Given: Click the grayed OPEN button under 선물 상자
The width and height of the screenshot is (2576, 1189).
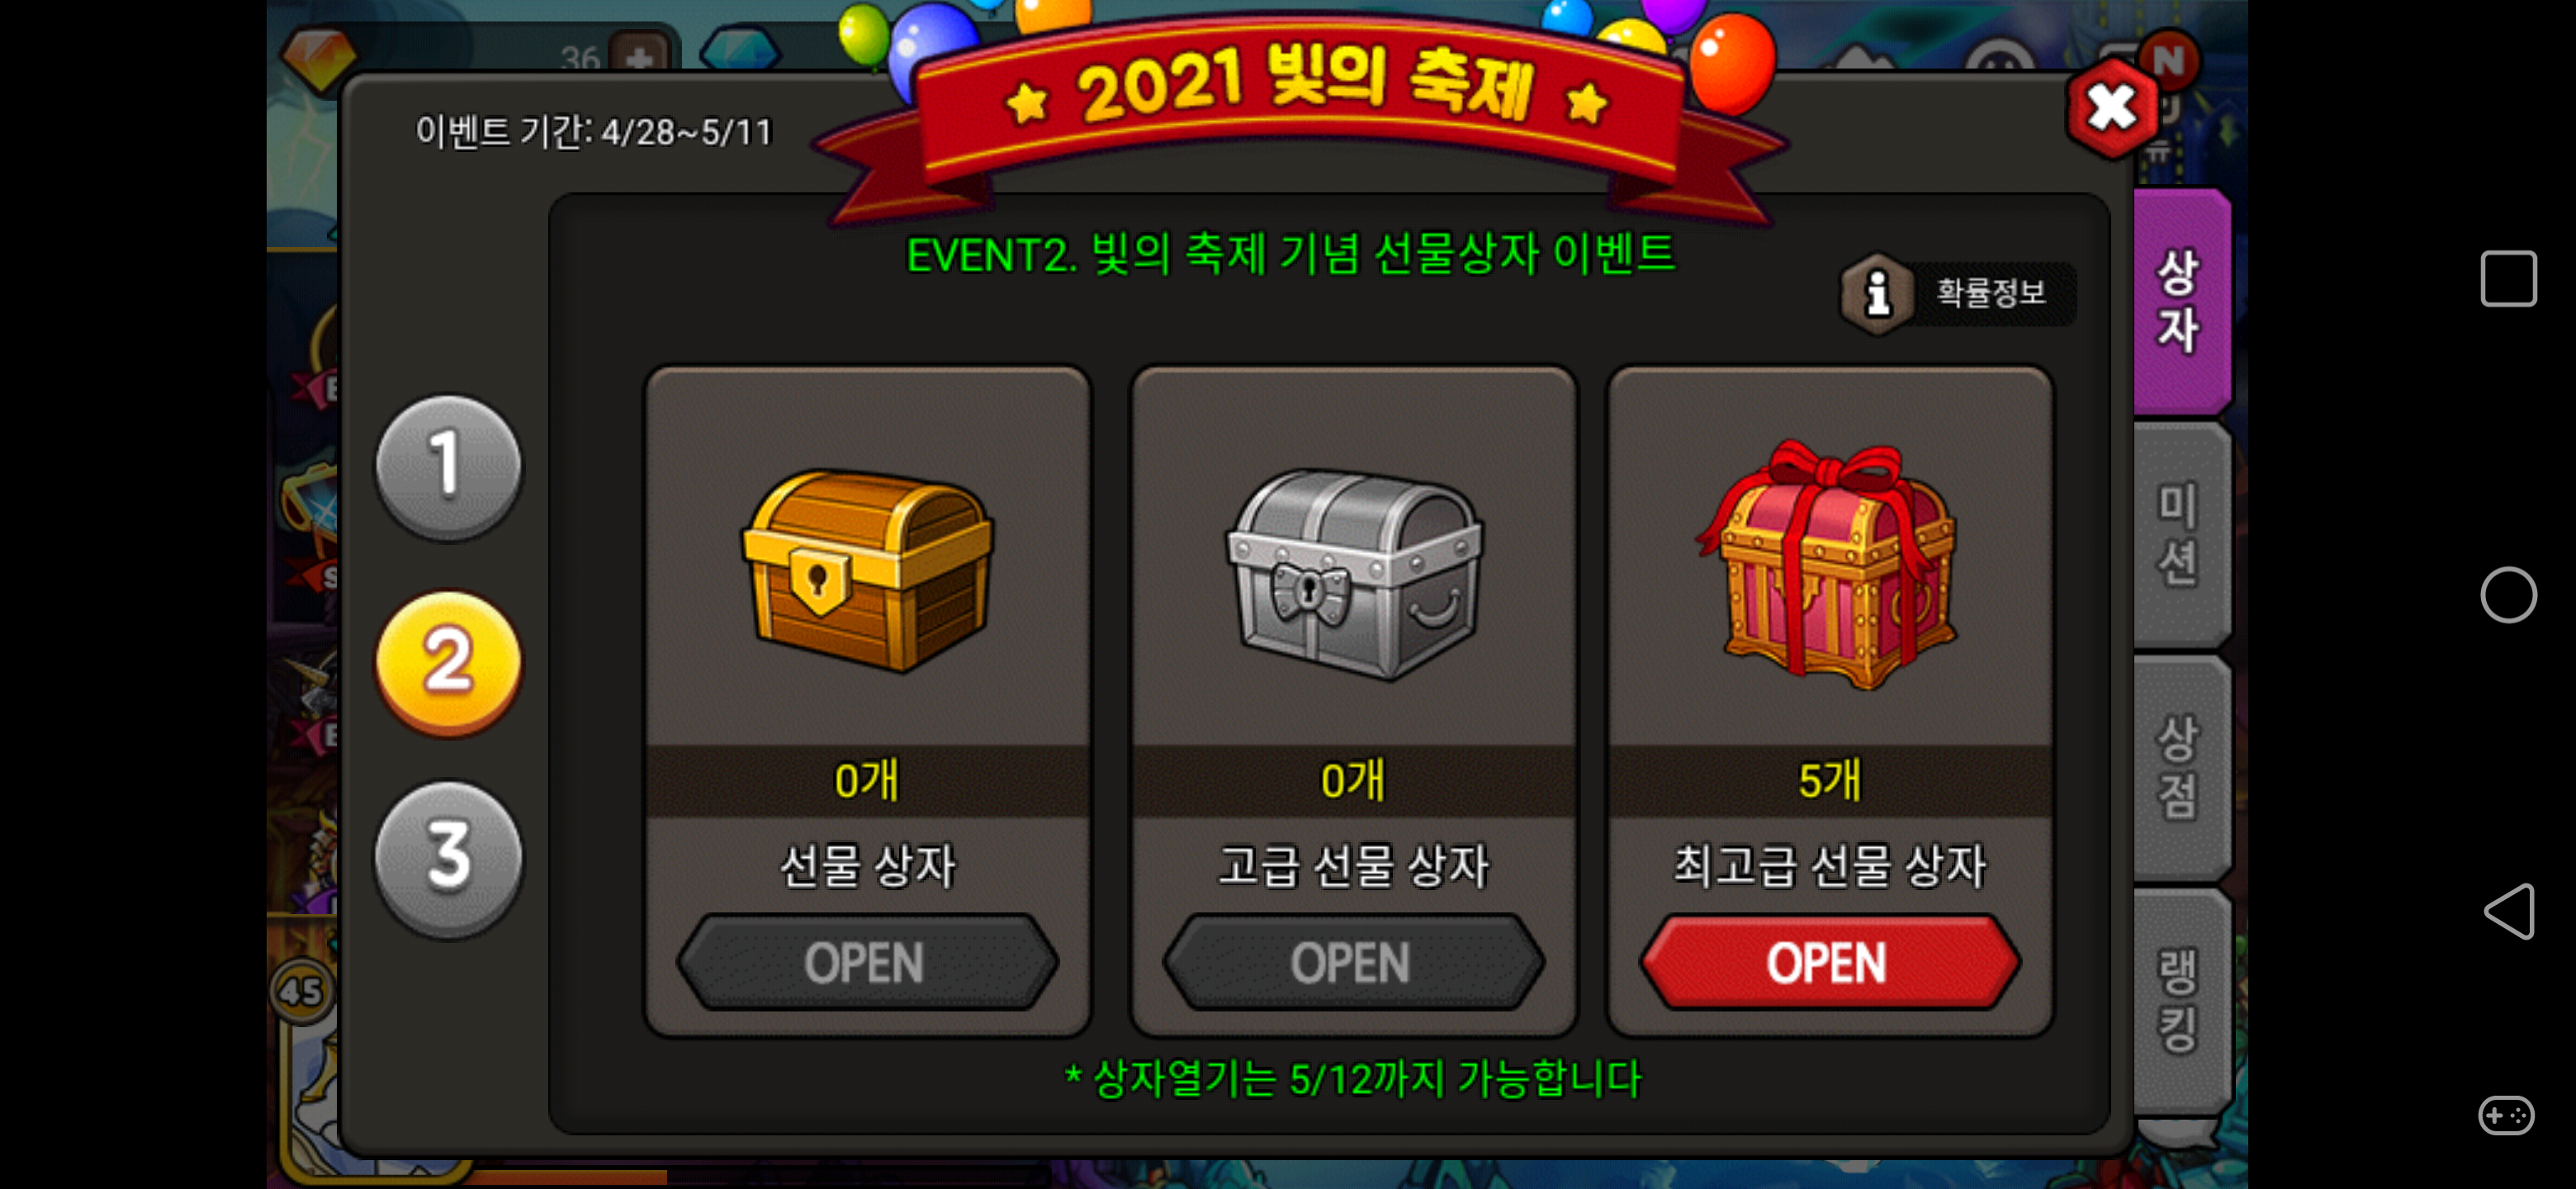Looking at the screenshot, I should coord(866,962).
